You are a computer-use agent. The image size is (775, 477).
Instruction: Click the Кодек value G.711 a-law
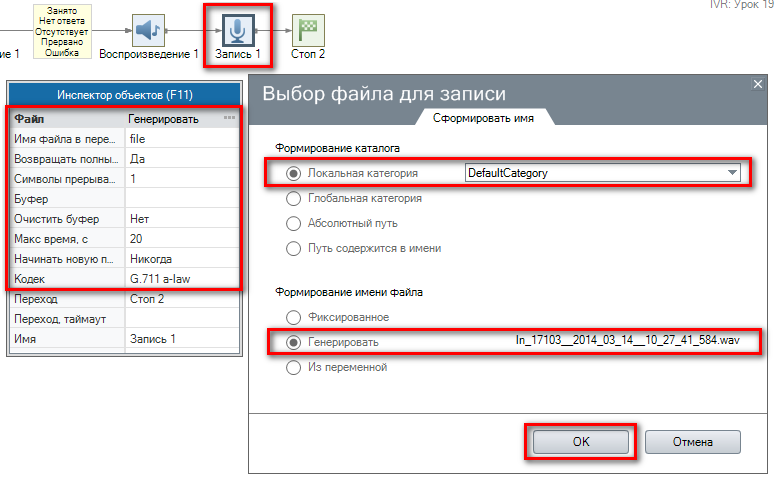[x=181, y=278]
